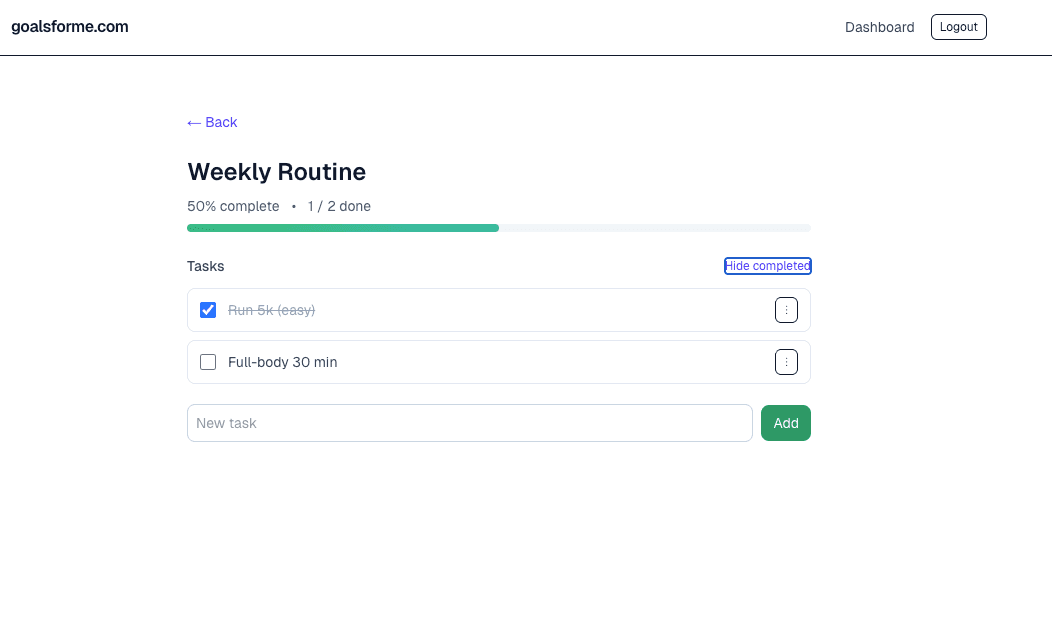Go to Dashboard in top navigation
This screenshot has width=1052, height=635.
[x=879, y=27]
